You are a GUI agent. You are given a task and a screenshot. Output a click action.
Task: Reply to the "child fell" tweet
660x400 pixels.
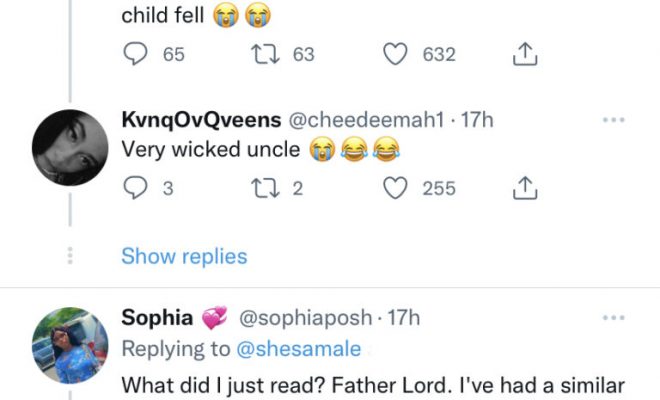coord(135,55)
